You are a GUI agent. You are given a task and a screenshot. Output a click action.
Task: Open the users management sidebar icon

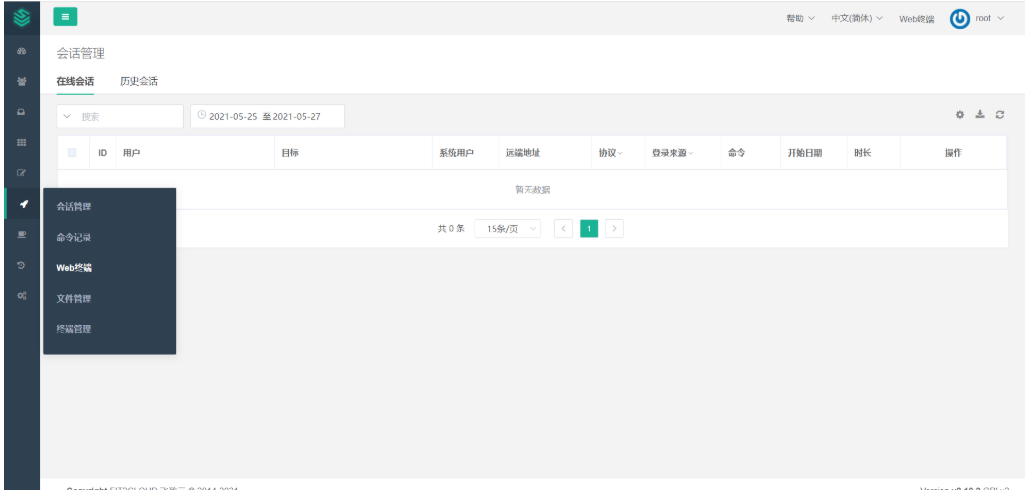click(22, 82)
